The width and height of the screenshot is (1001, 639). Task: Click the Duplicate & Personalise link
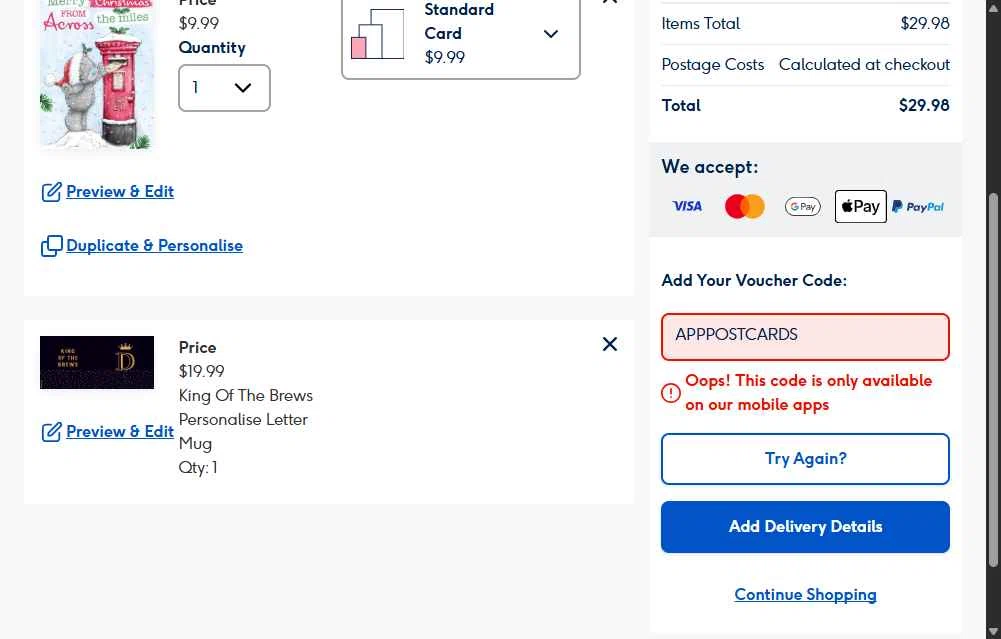click(x=154, y=246)
